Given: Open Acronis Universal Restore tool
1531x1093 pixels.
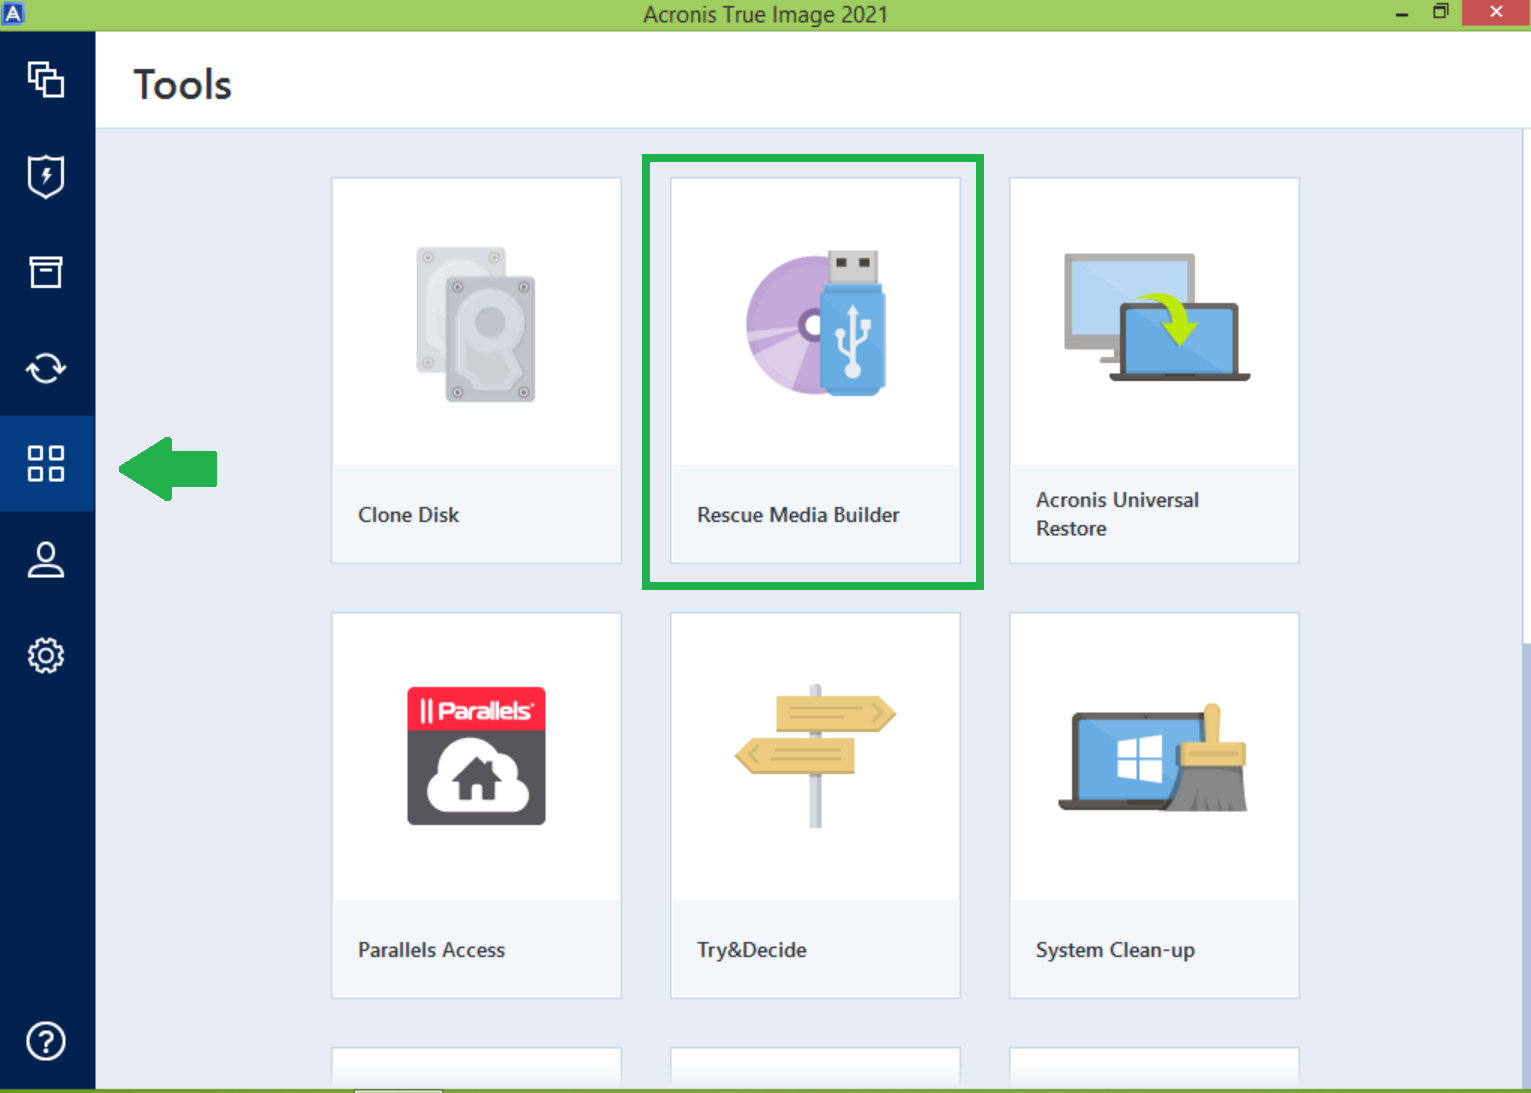Looking at the screenshot, I should click(x=1154, y=371).
